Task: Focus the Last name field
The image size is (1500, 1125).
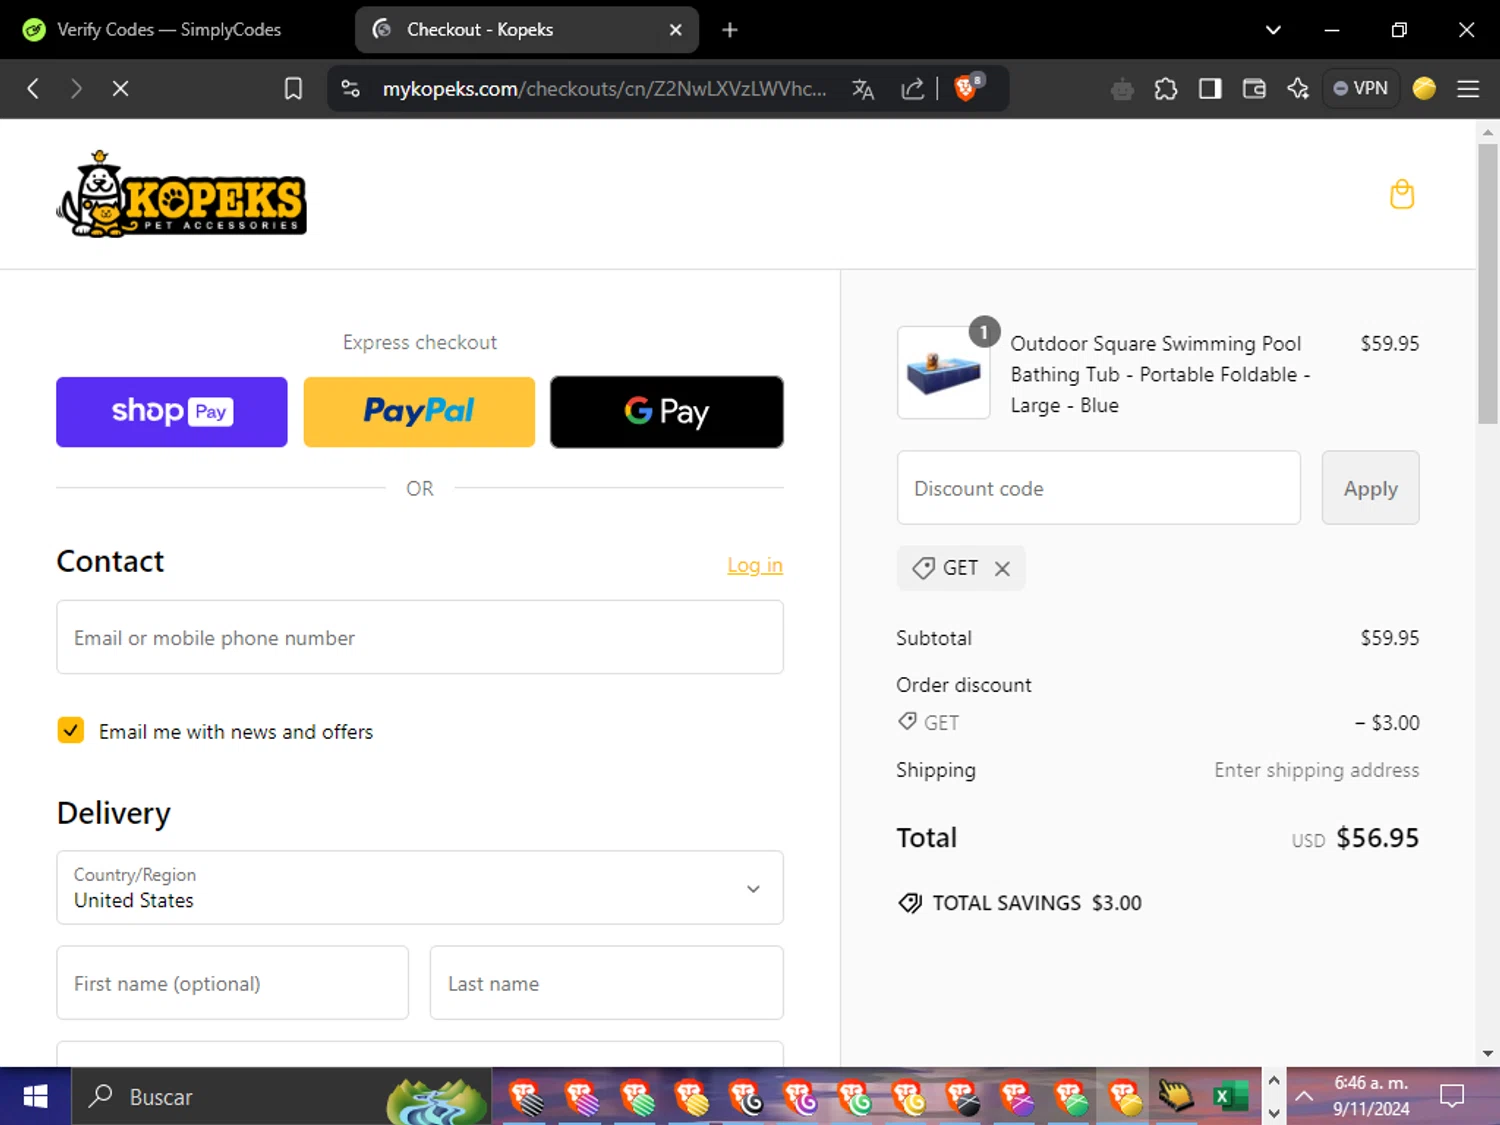Action: pyautogui.click(x=607, y=983)
